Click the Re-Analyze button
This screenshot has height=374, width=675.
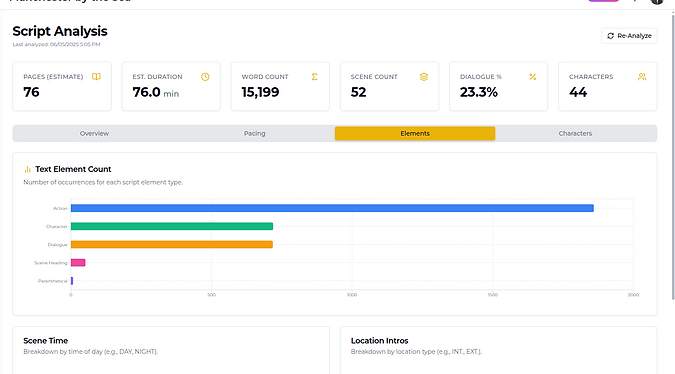point(629,36)
